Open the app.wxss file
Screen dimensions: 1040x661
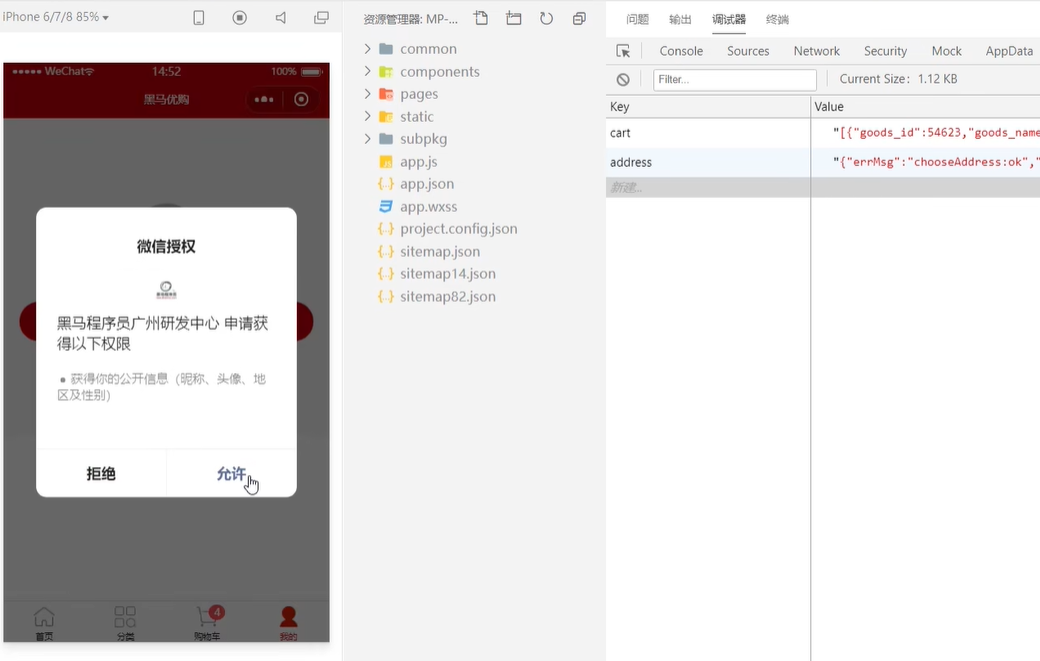[428, 206]
